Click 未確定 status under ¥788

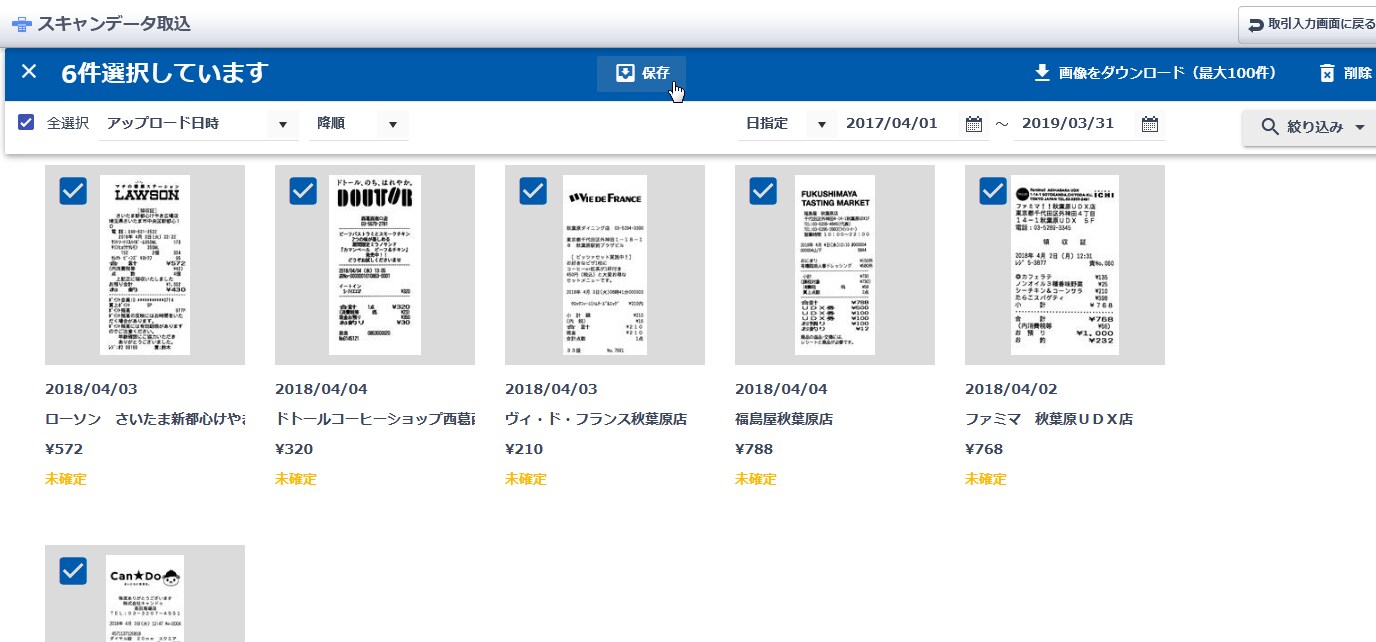(x=756, y=479)
